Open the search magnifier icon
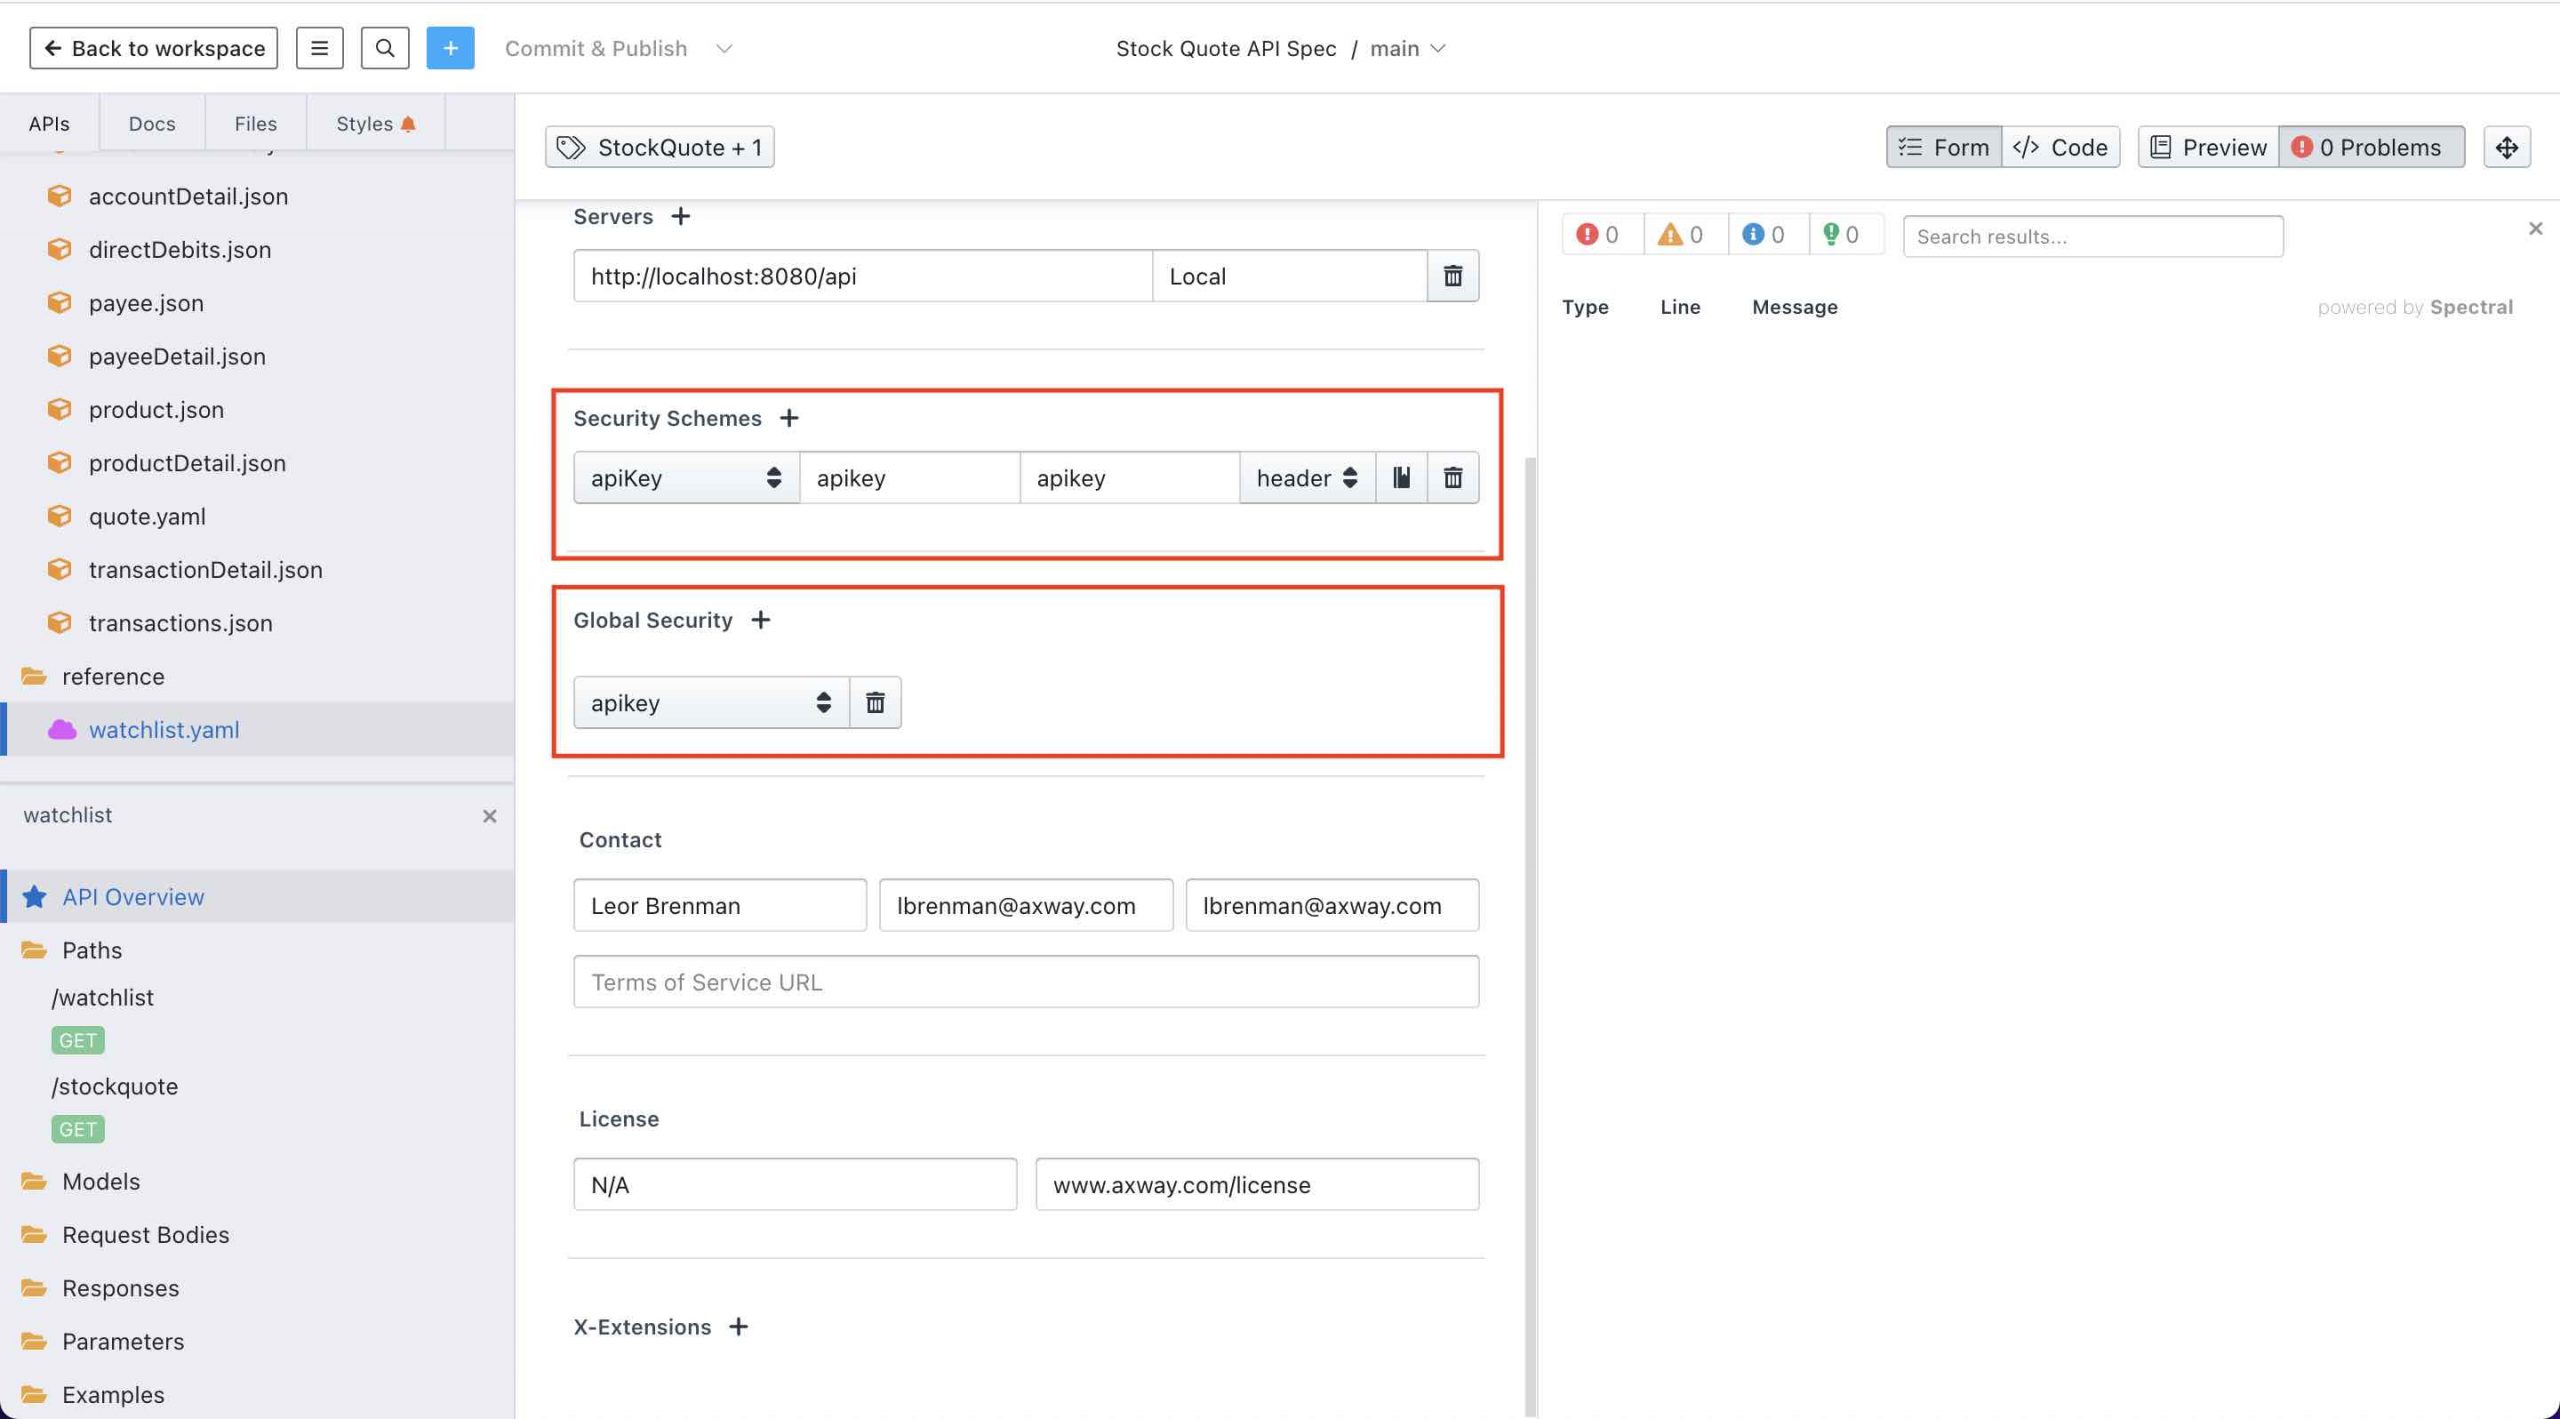This screenshot has width=2560, height=1419. pos(384,48)
